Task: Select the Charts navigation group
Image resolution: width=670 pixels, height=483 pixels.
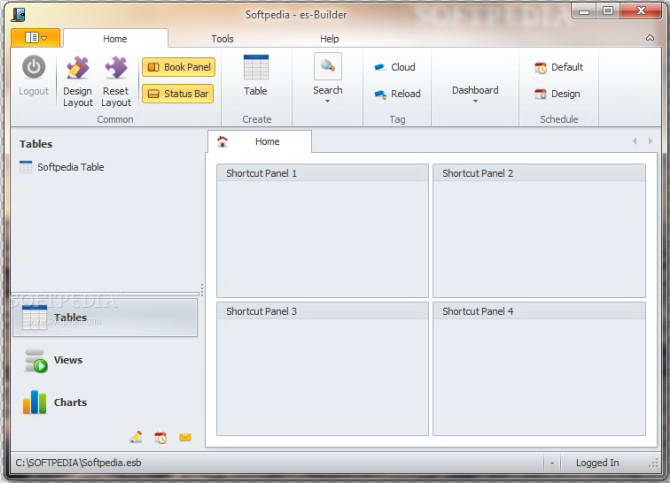Action: (x=105, y=403)
